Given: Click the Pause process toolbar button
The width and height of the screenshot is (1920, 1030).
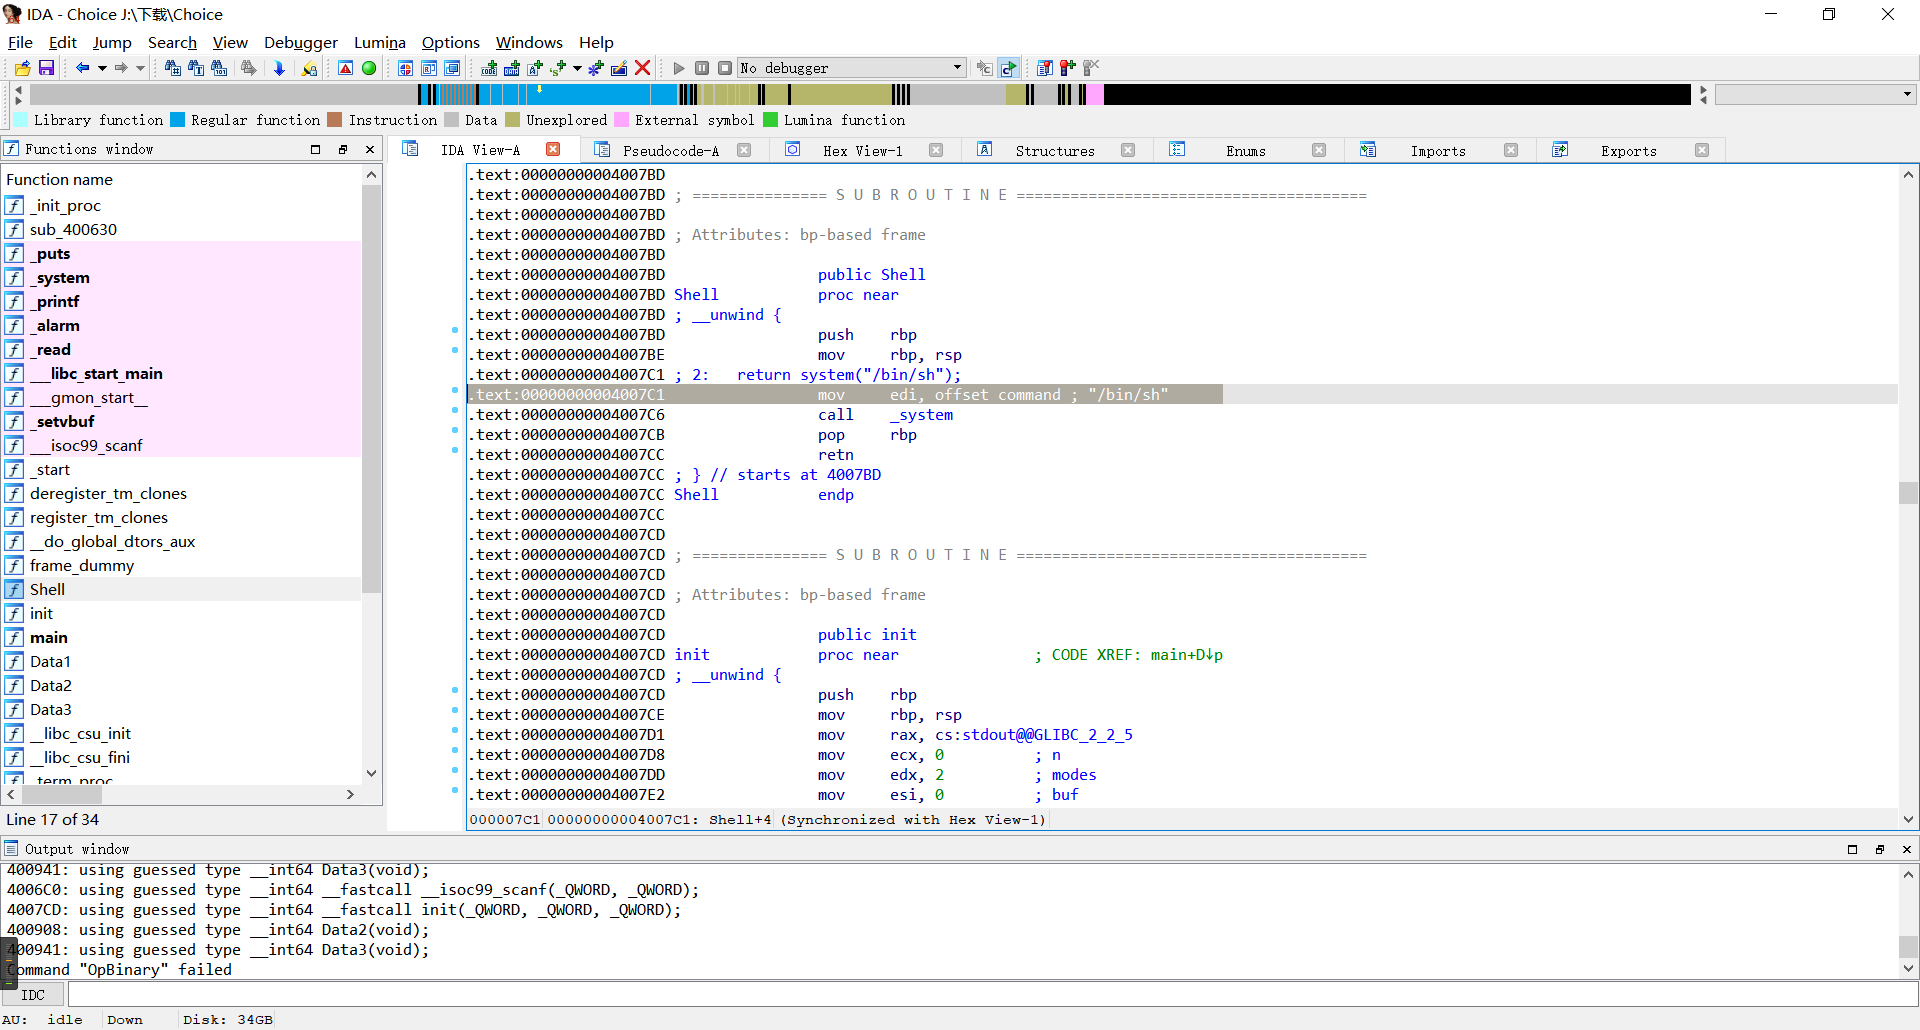Looking at the screenshot, I should [x=702, y=68].
